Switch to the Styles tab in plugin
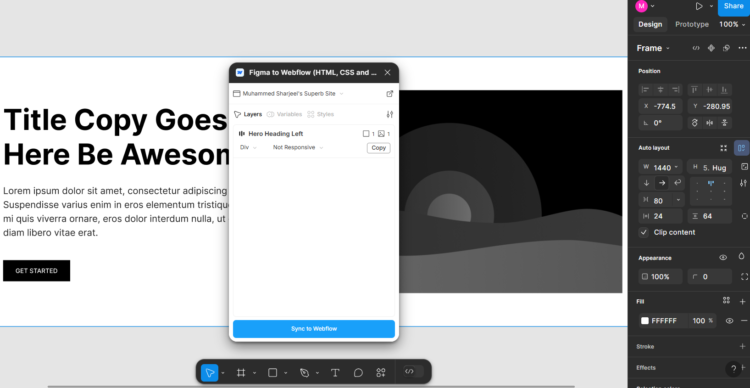750x388 pixels. [x=320, y=114]
